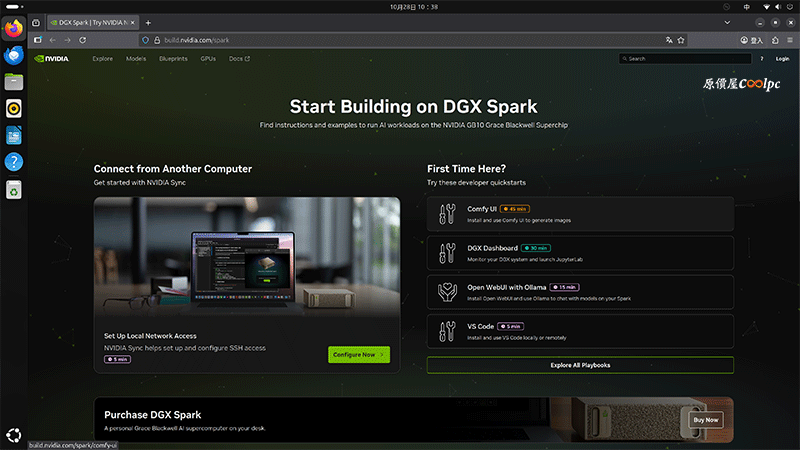Launch LibreOffice Writer from the dock
The height and width of the screenshot is (450, 800).
tap(14, 135)
